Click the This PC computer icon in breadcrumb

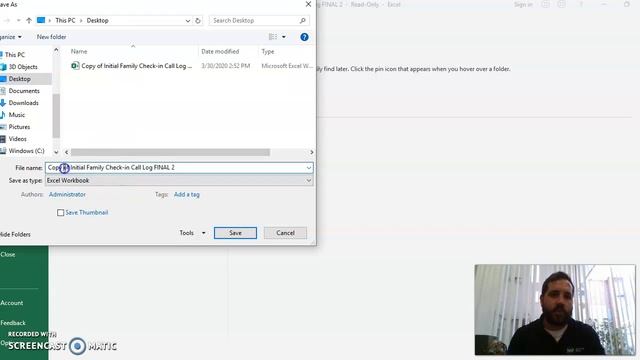(41, 20)
